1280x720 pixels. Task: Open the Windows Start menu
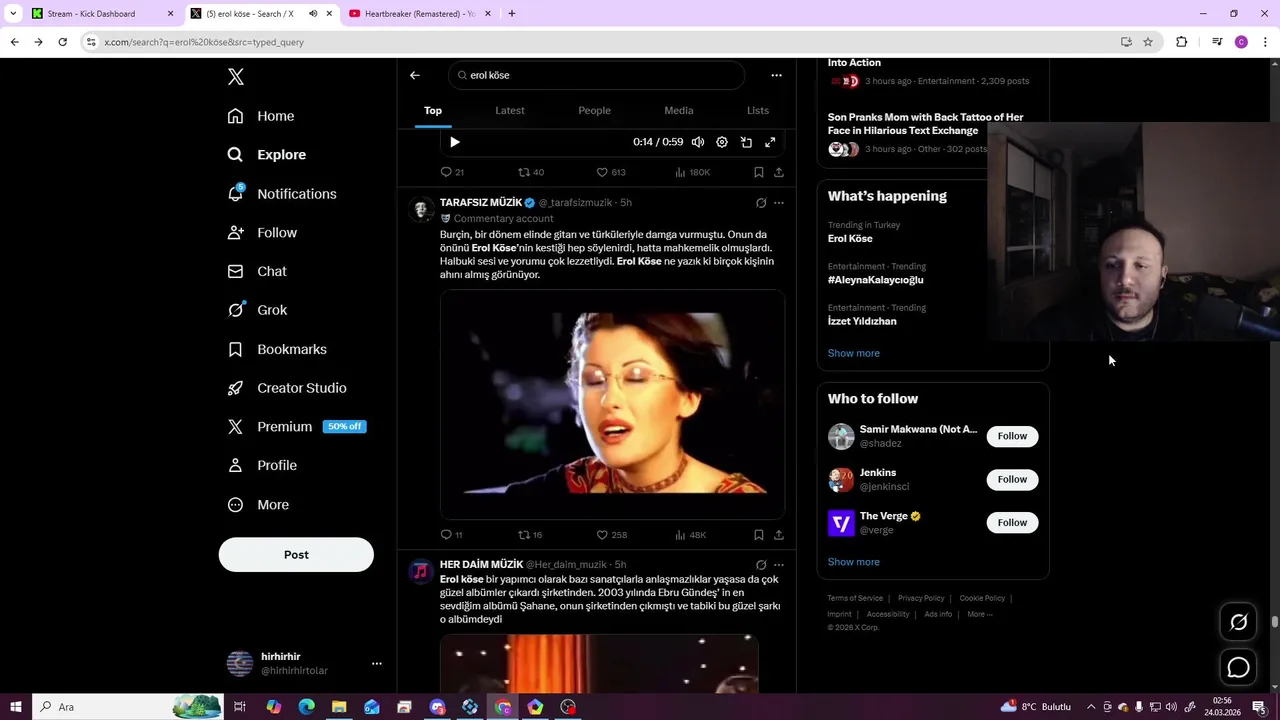click(15, 707)
